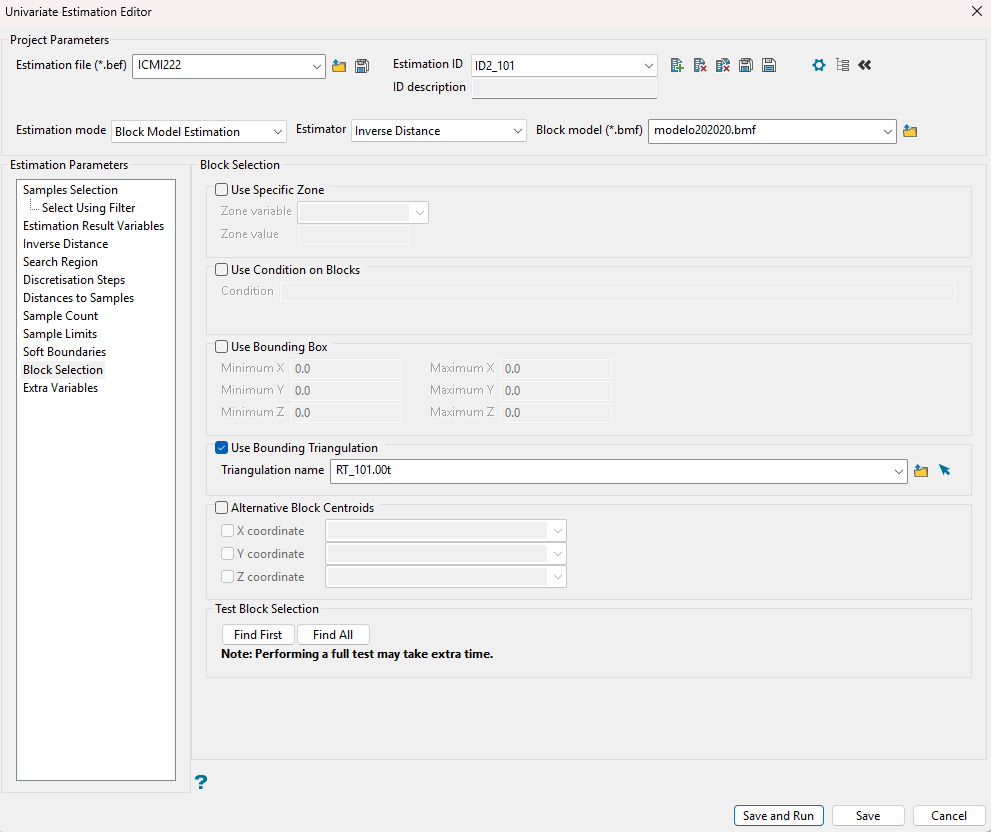
Task: Uncheck Use Bounding Triangulation
Action: point(222,448)
